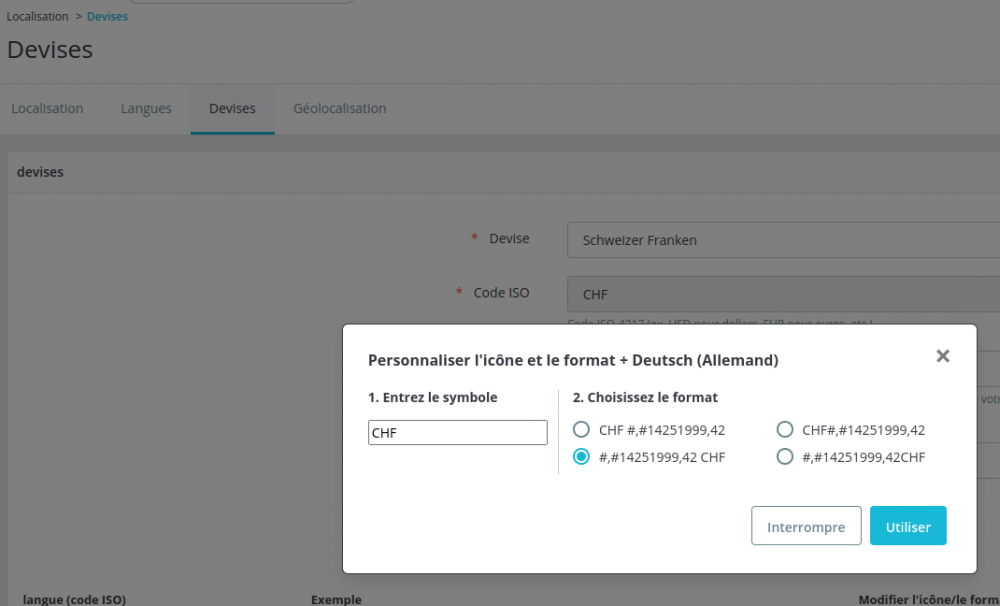This screenshot has height=606, width=1000.
Task: Close the currency format dialog with the X icon
Action: (x=941, y=355)
